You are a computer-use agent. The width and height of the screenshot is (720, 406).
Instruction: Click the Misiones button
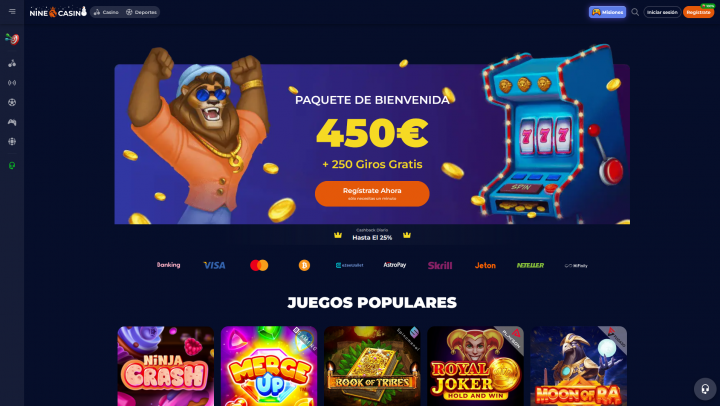[607, 12]
